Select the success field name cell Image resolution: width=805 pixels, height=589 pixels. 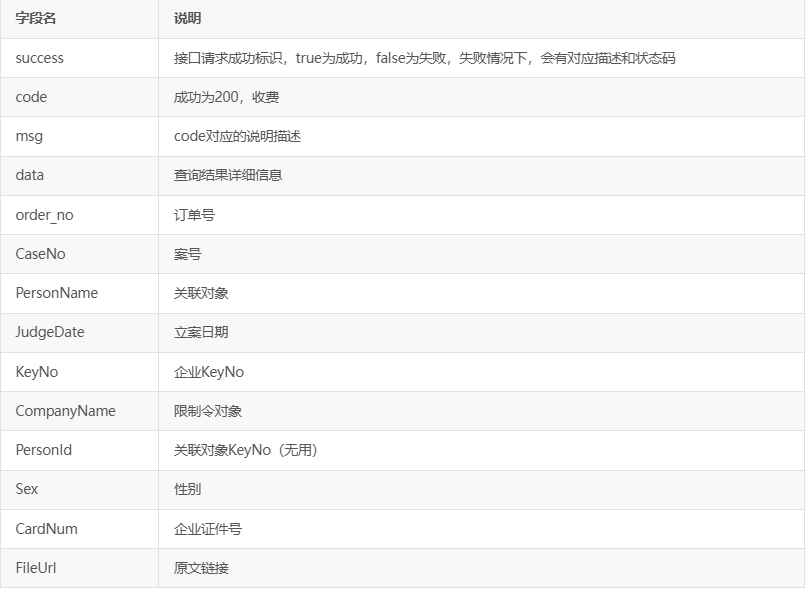click(x=40, y=58)
